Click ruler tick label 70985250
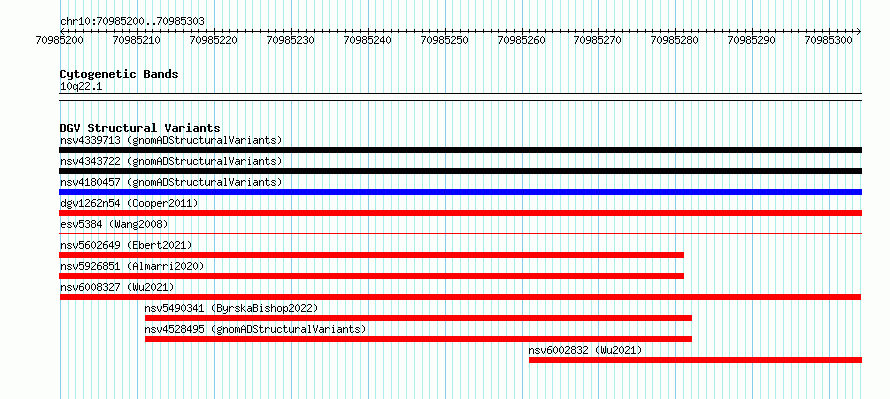Viewport: 890px width, 399px height. pos(444,40)
